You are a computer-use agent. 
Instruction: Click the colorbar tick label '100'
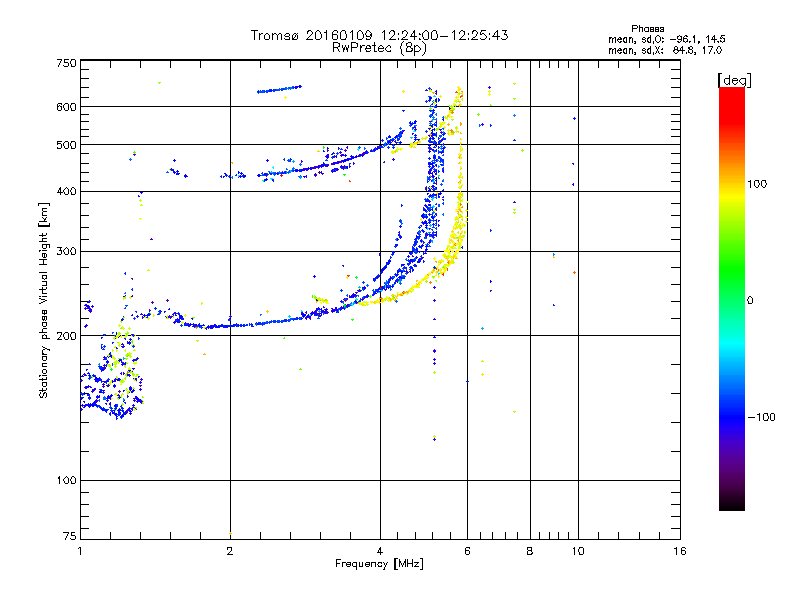757,184
